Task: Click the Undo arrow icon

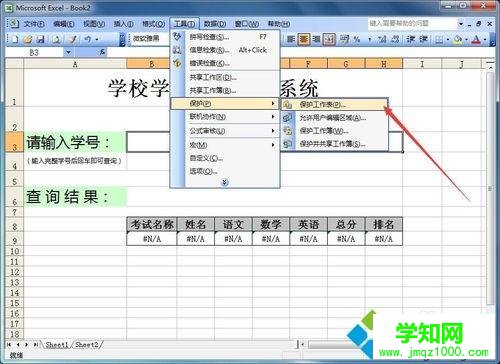Action: (88, 39)
